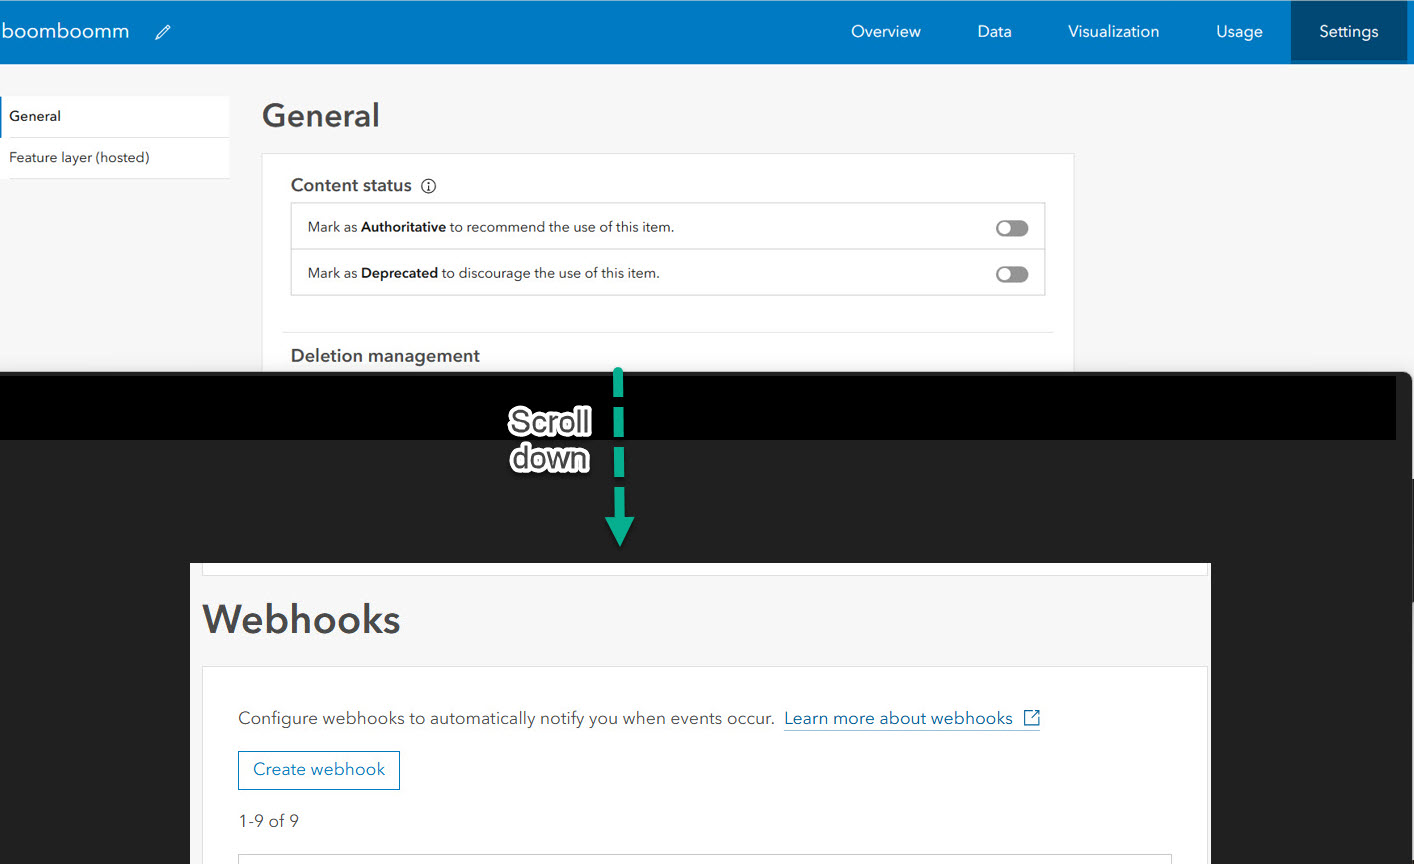Click the boomboomm item name
The height and width of the screenshot is (864, 1414).
pyautogui.click(x=66, y=30)
